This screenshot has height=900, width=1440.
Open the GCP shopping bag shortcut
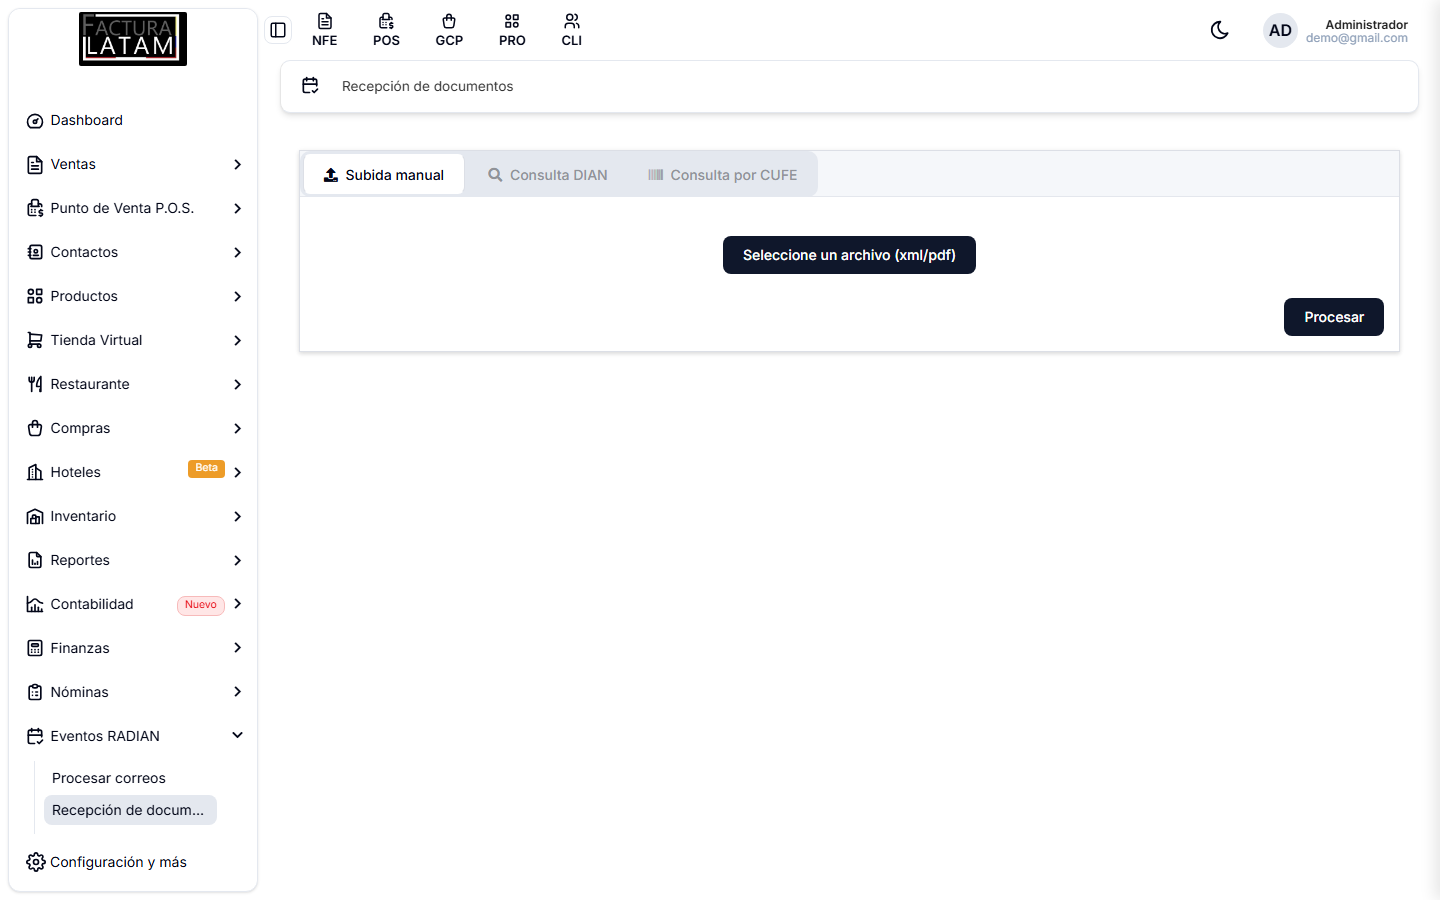pos(449,30)
